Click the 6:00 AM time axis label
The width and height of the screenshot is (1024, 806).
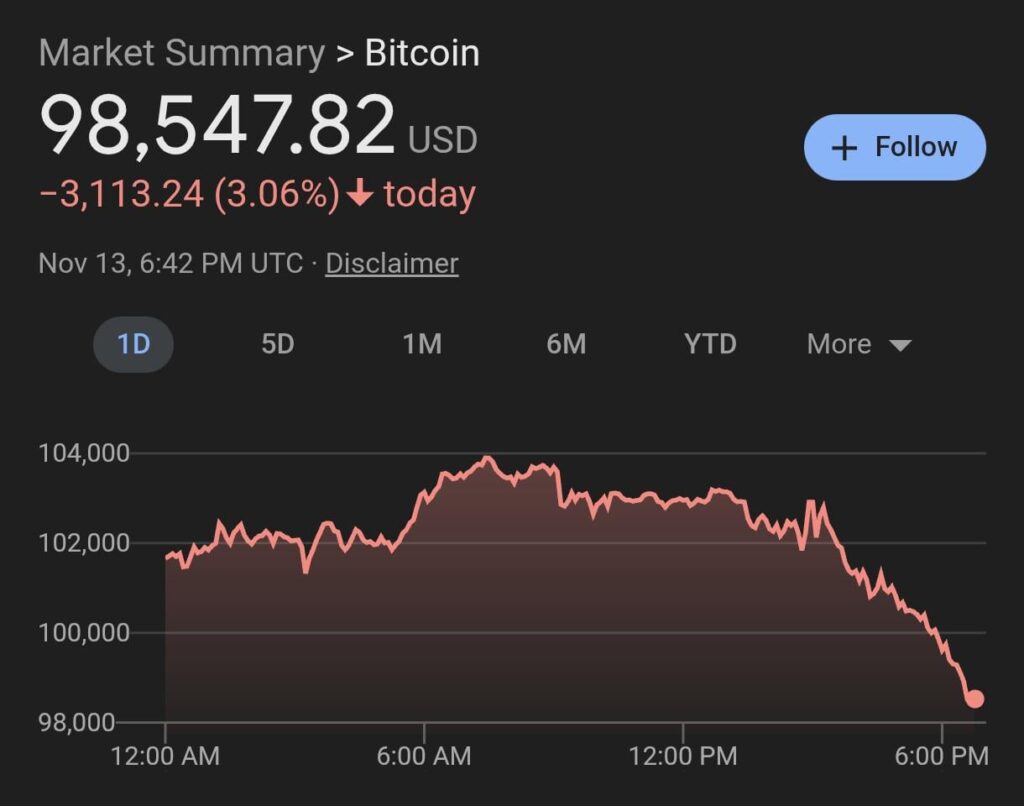tap(424, 756)
